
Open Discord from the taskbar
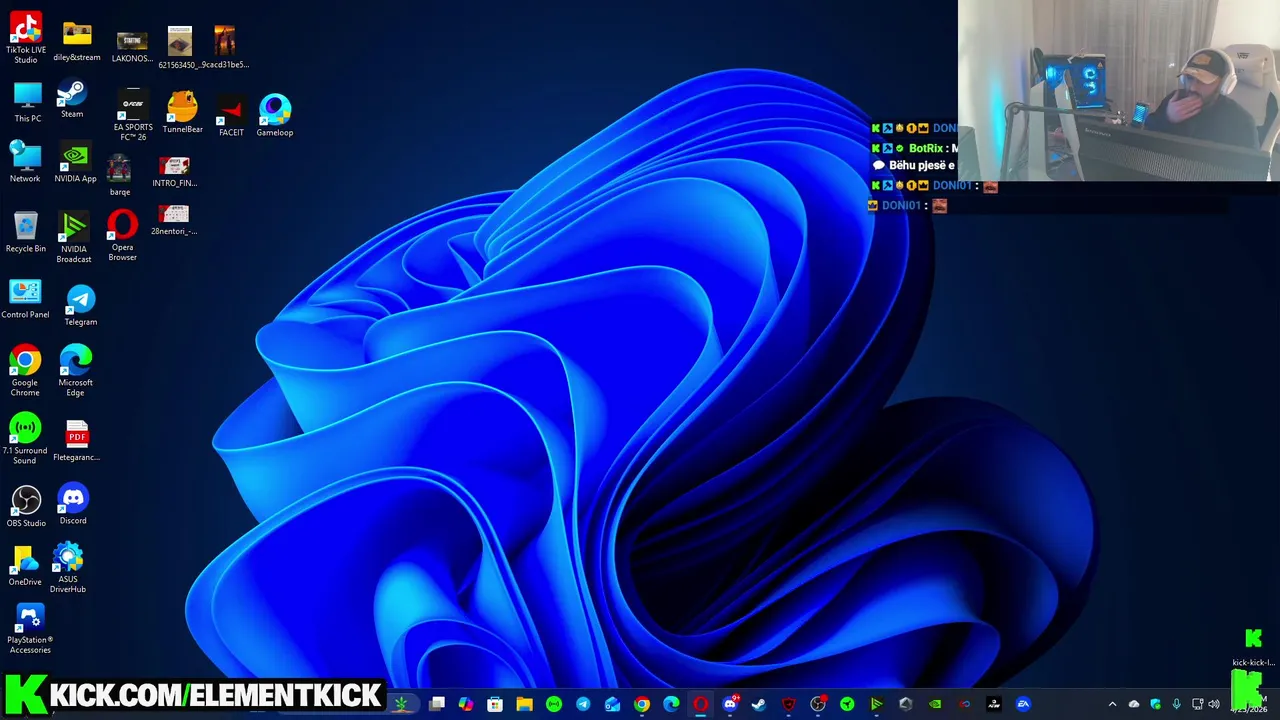(730, 704)
